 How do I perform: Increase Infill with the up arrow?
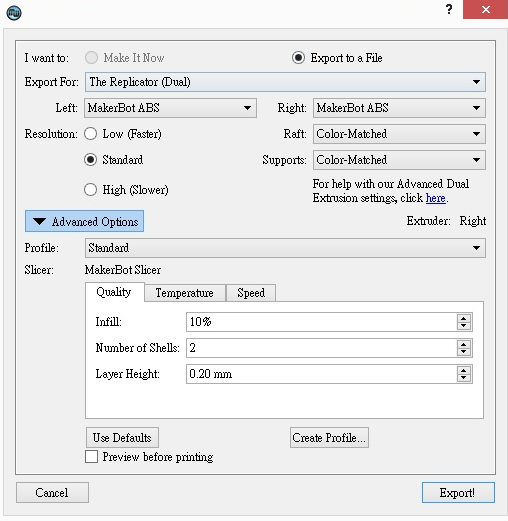[464, 318]
